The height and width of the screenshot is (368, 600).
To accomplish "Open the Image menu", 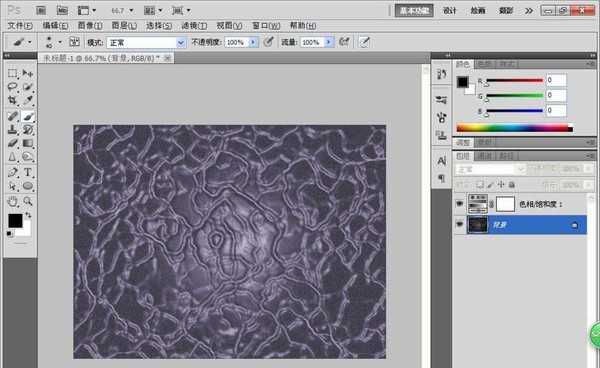I will tap(90, 26).
